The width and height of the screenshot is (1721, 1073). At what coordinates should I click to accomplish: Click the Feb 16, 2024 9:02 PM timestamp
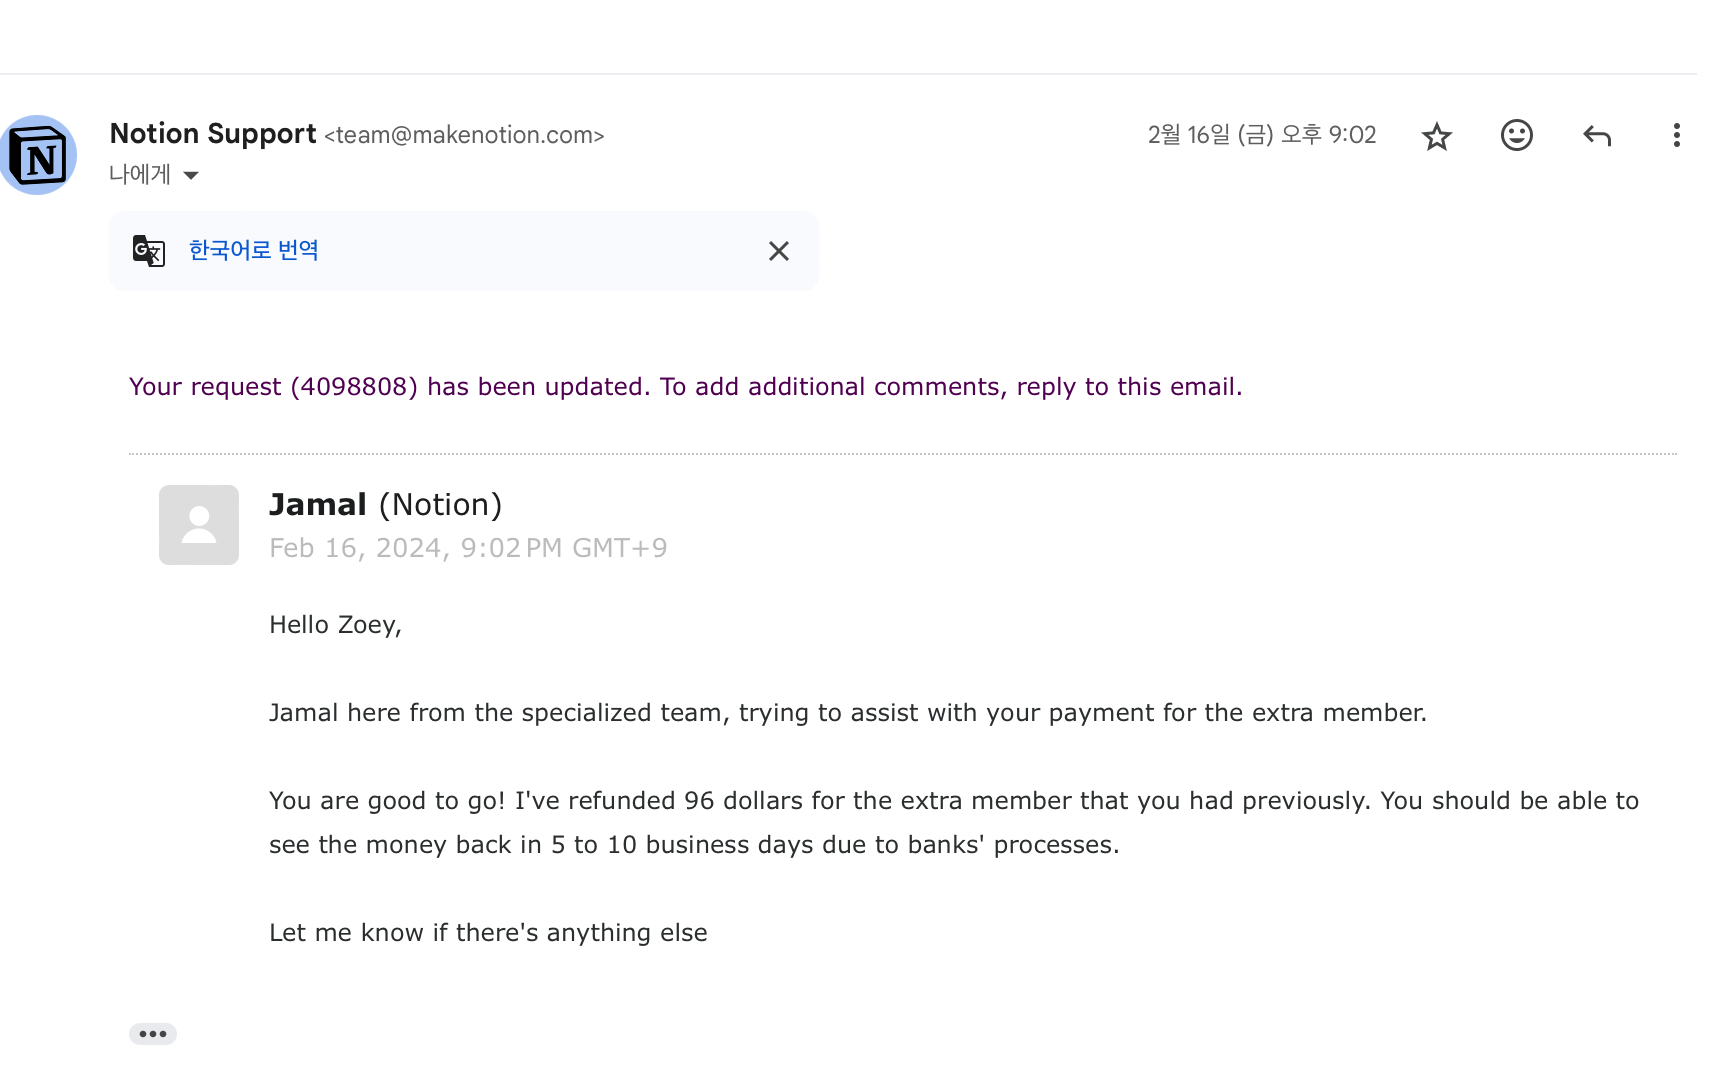[468, 548]
